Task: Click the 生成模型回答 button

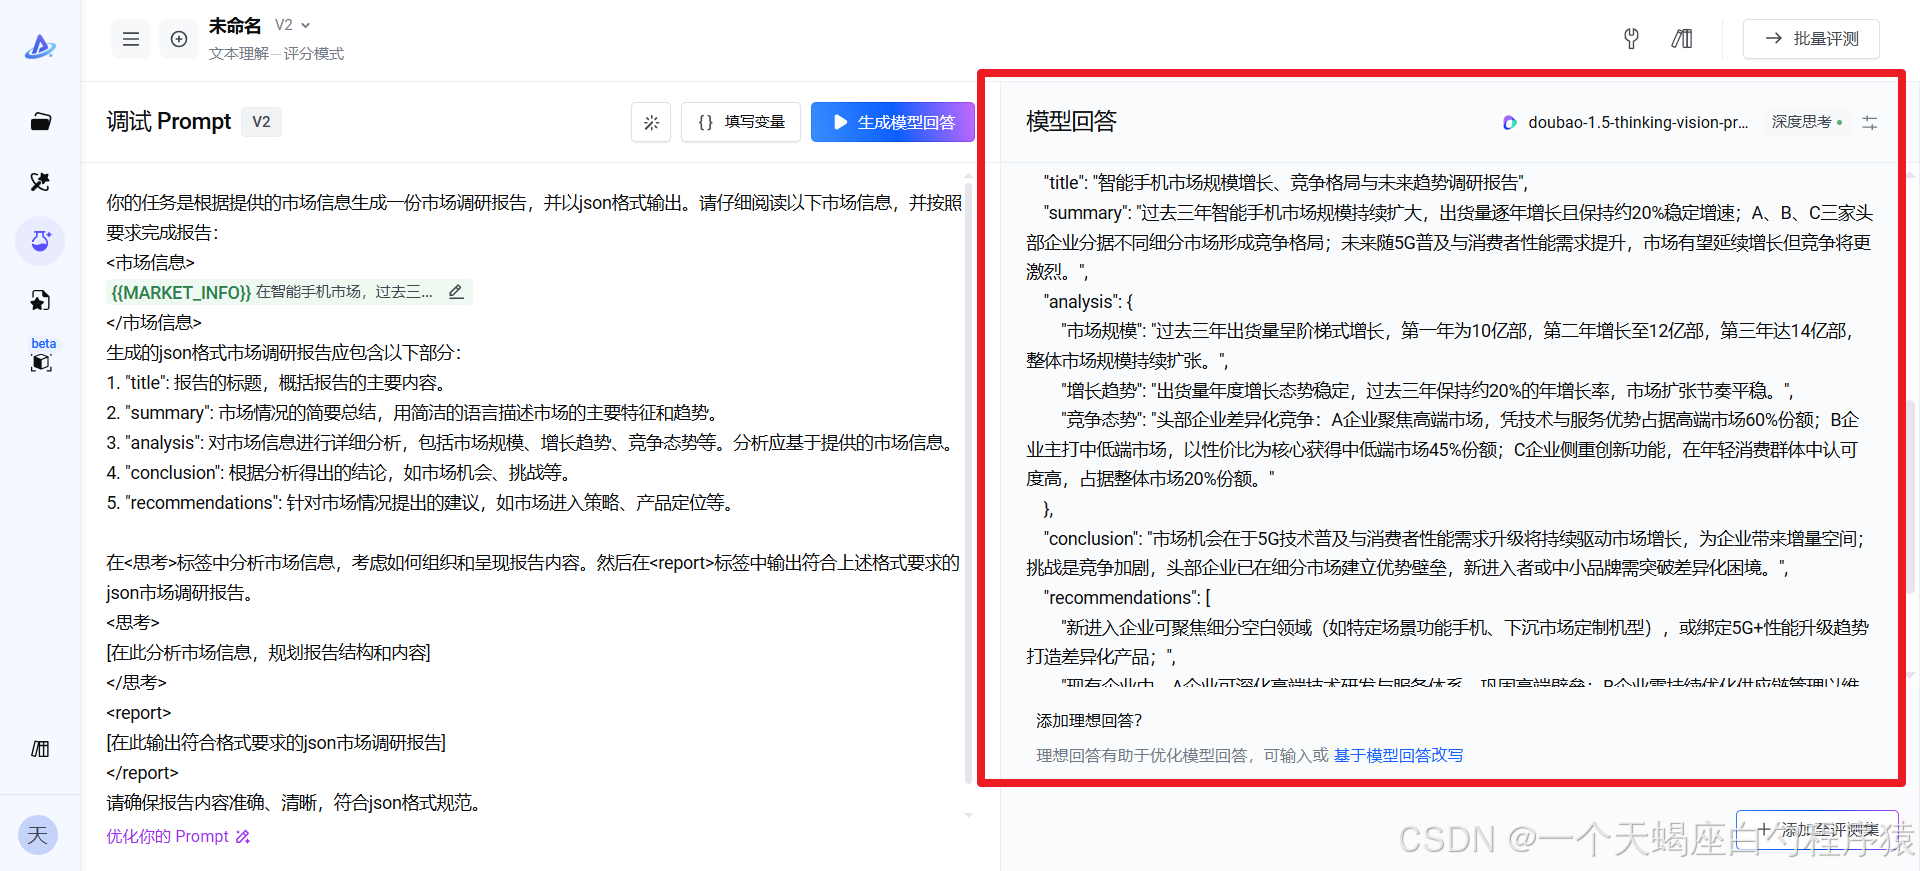Action: pos(892,122)
